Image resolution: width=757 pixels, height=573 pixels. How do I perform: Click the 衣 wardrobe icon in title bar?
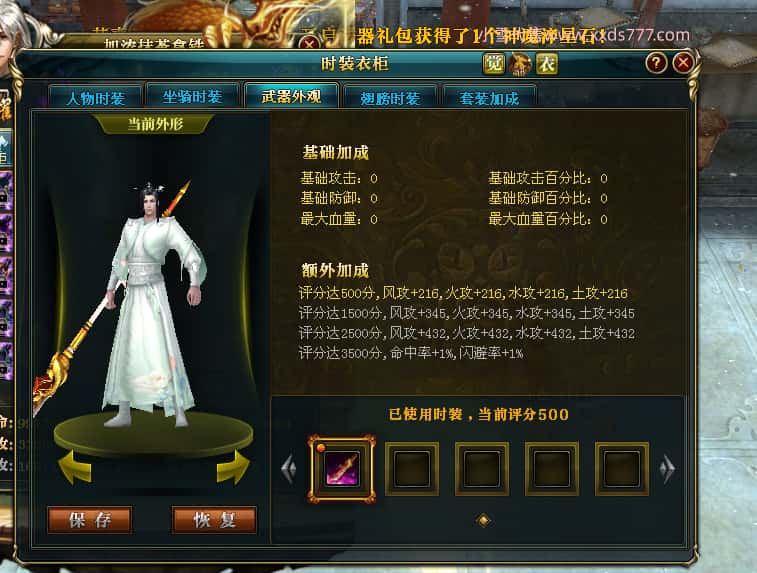pyautogui.click(x=547, y=64)
